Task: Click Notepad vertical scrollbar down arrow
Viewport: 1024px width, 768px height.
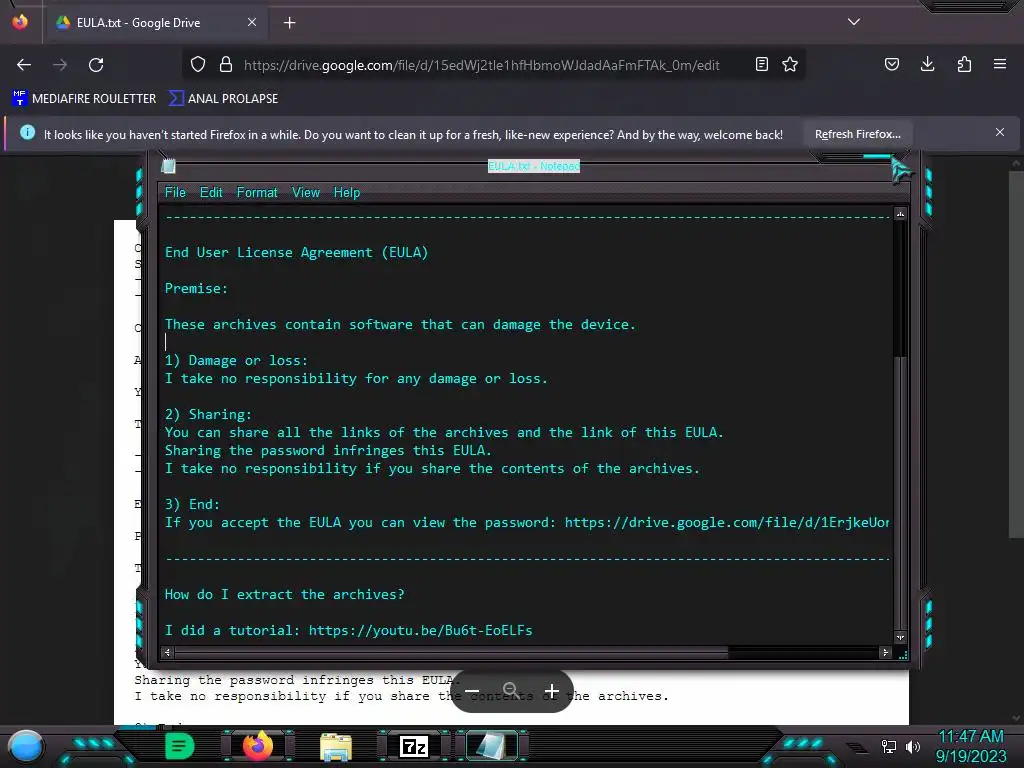Action: point(901,637)
